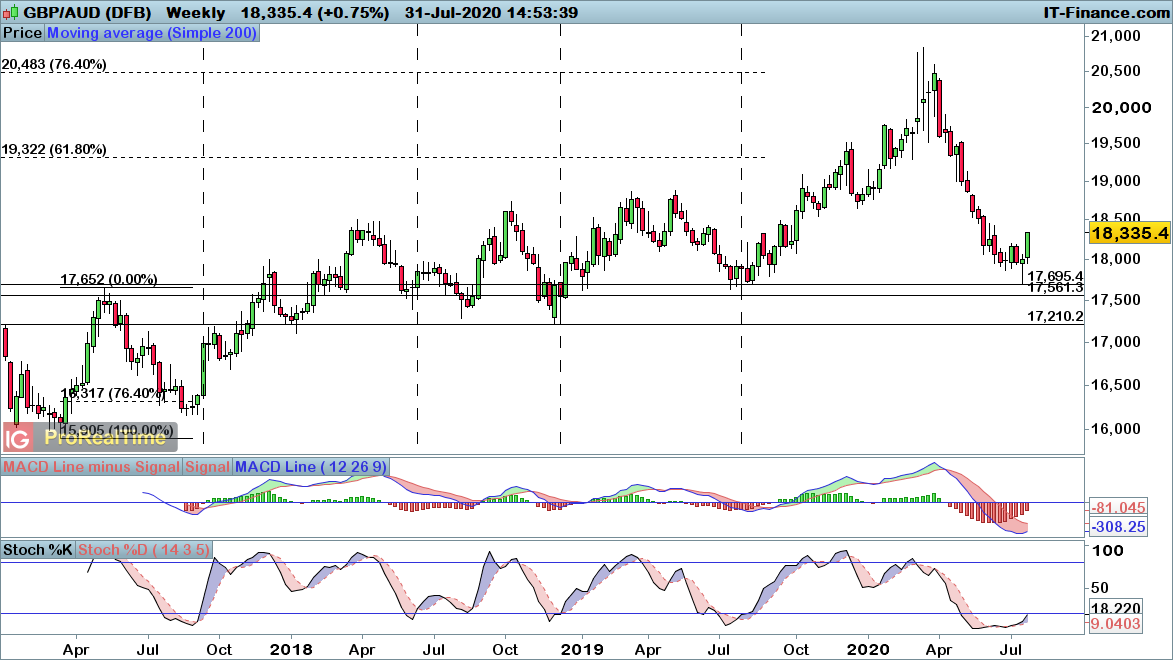Click the 2019 label on the time axis
1173x660 pixels.
point(582,650)
